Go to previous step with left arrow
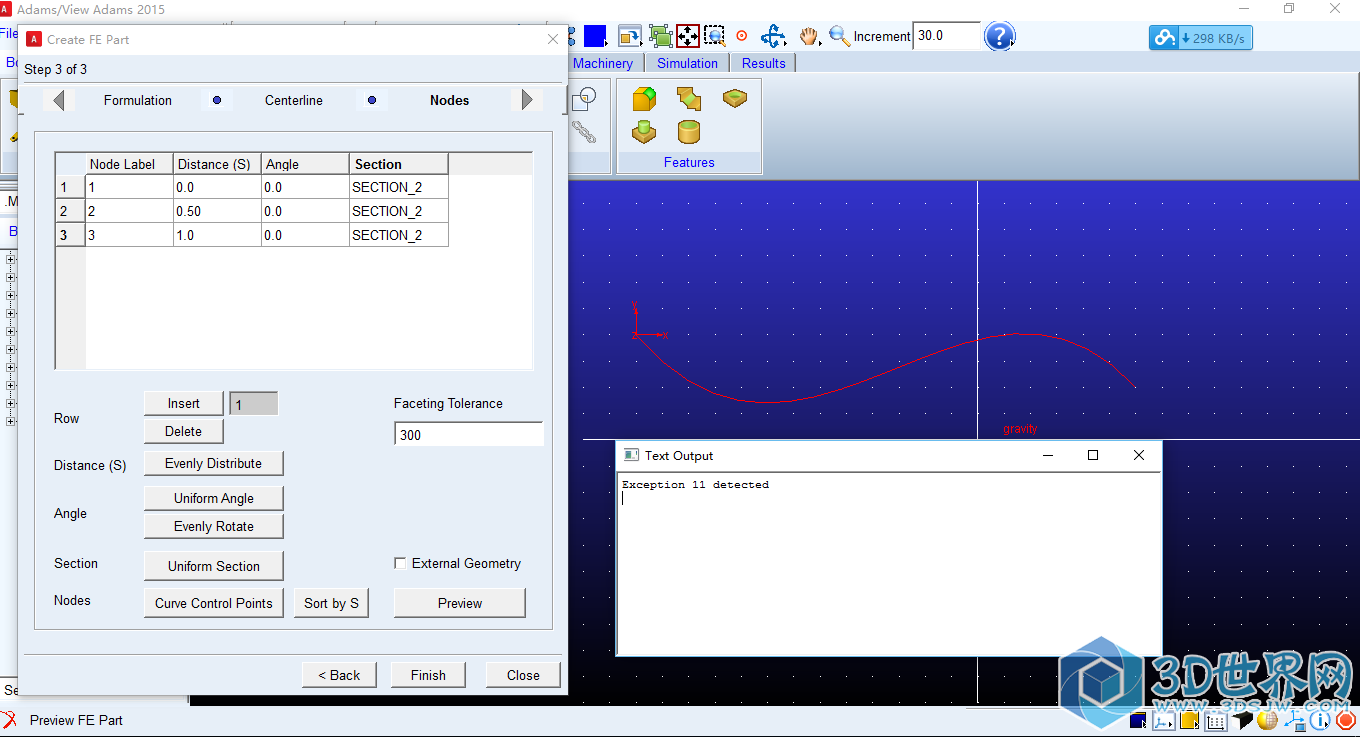 [59, 100]
